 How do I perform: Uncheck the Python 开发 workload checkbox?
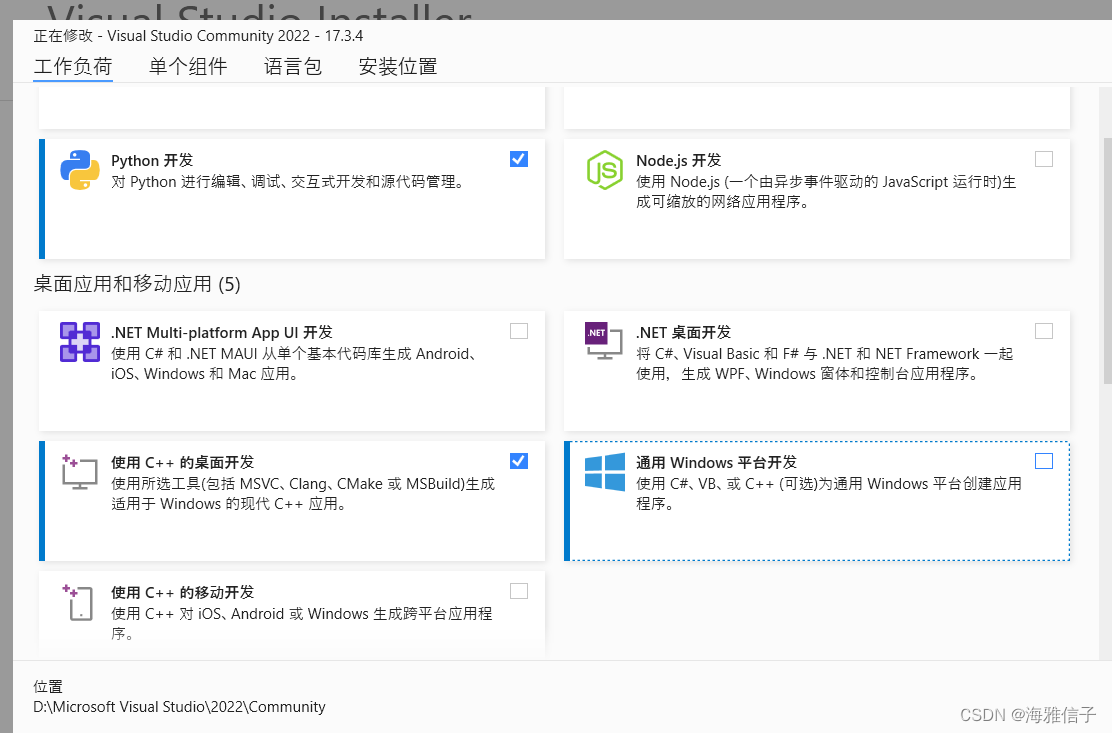pos(519,159)
